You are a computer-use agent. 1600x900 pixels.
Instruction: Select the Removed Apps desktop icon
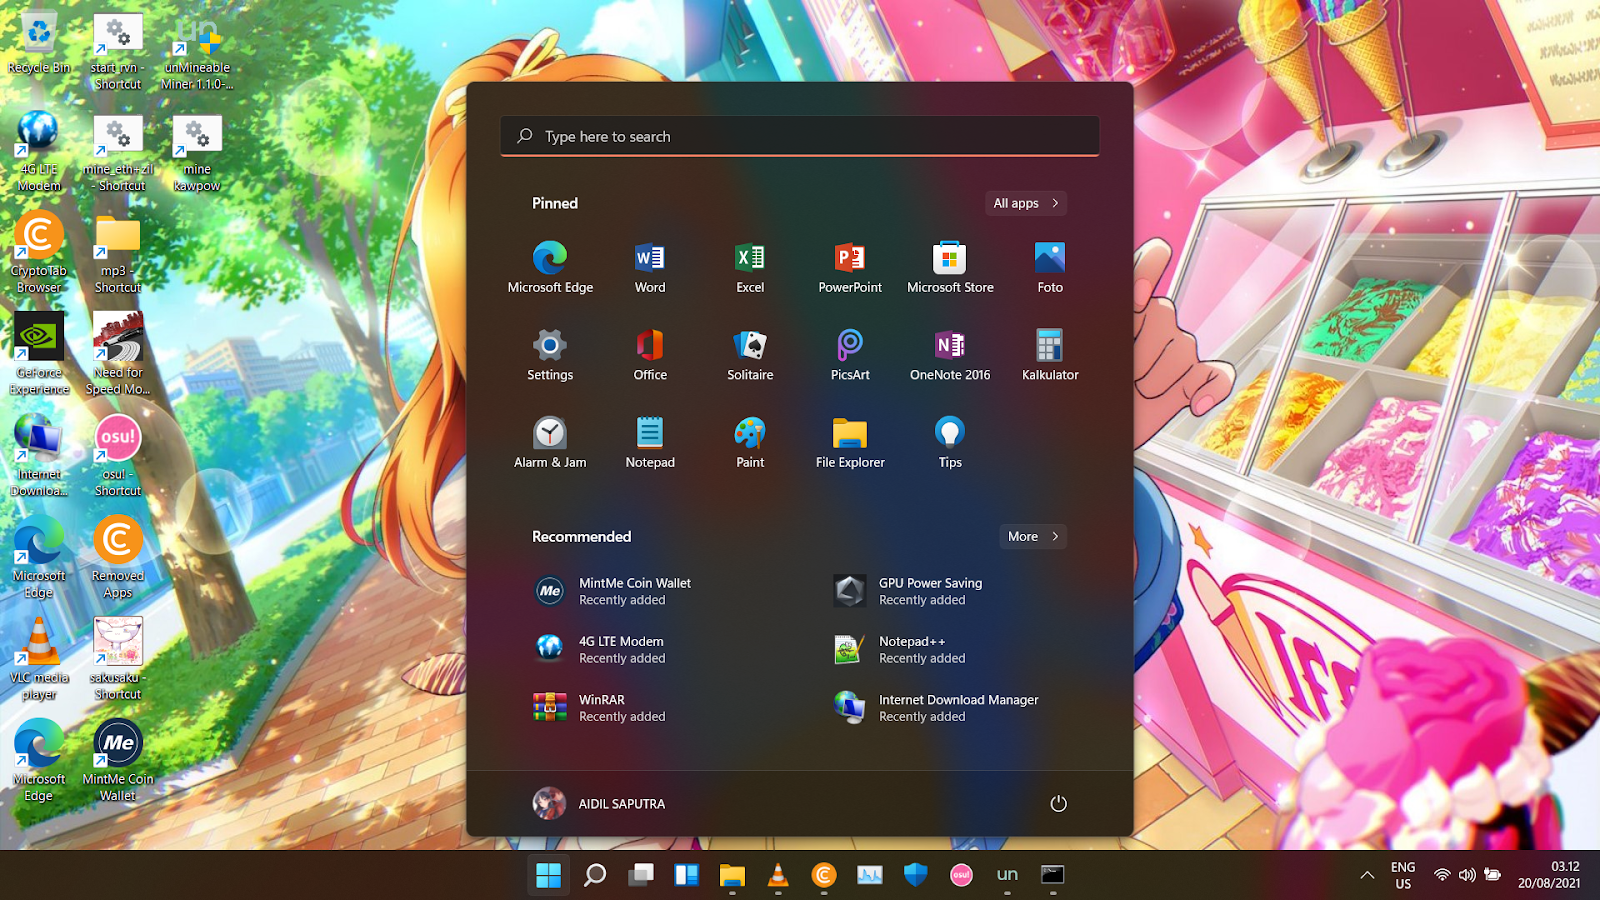click(x=118, y=558)
